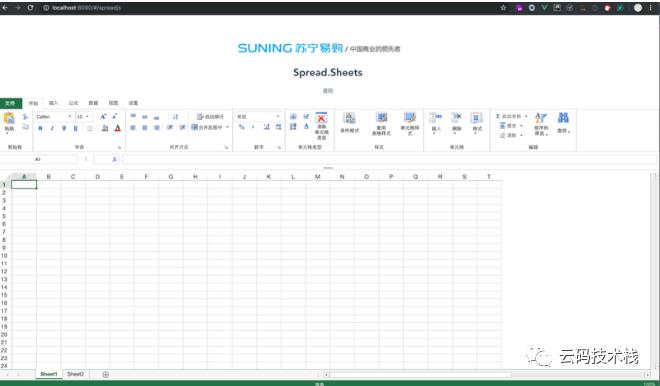The image size is (660, 386).
Task: Open the sort and filter menu
Action: pos(541,124)
